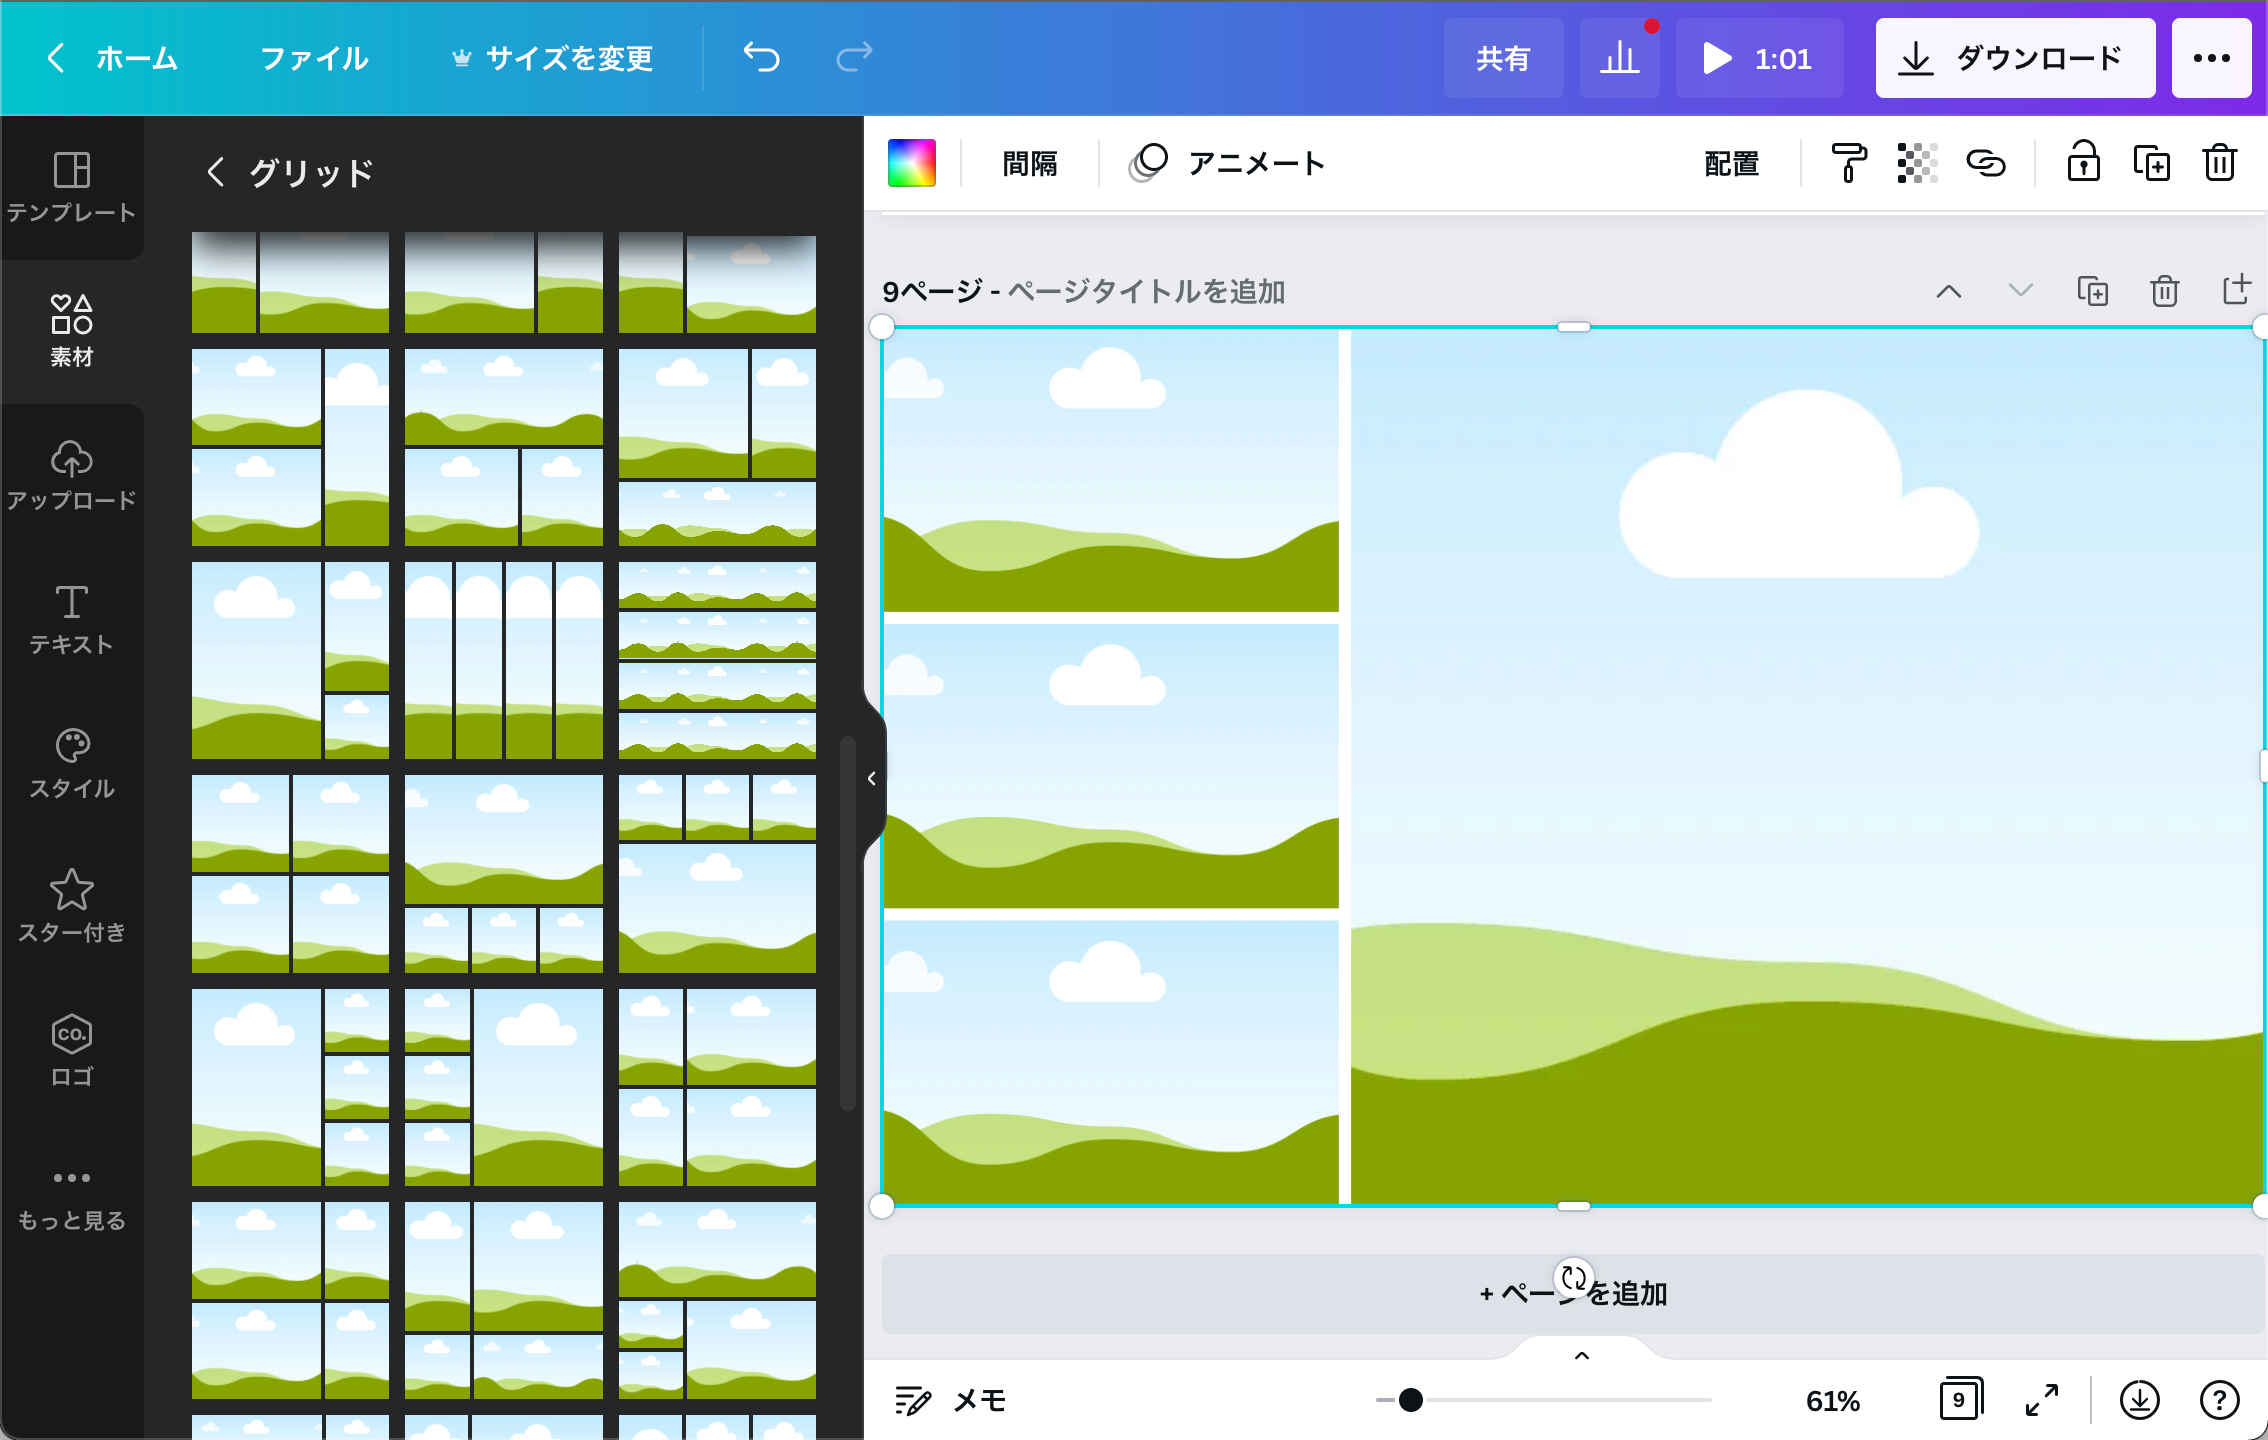
Task: Click the zoom slider handle
Action: tap(1411, 1400)
